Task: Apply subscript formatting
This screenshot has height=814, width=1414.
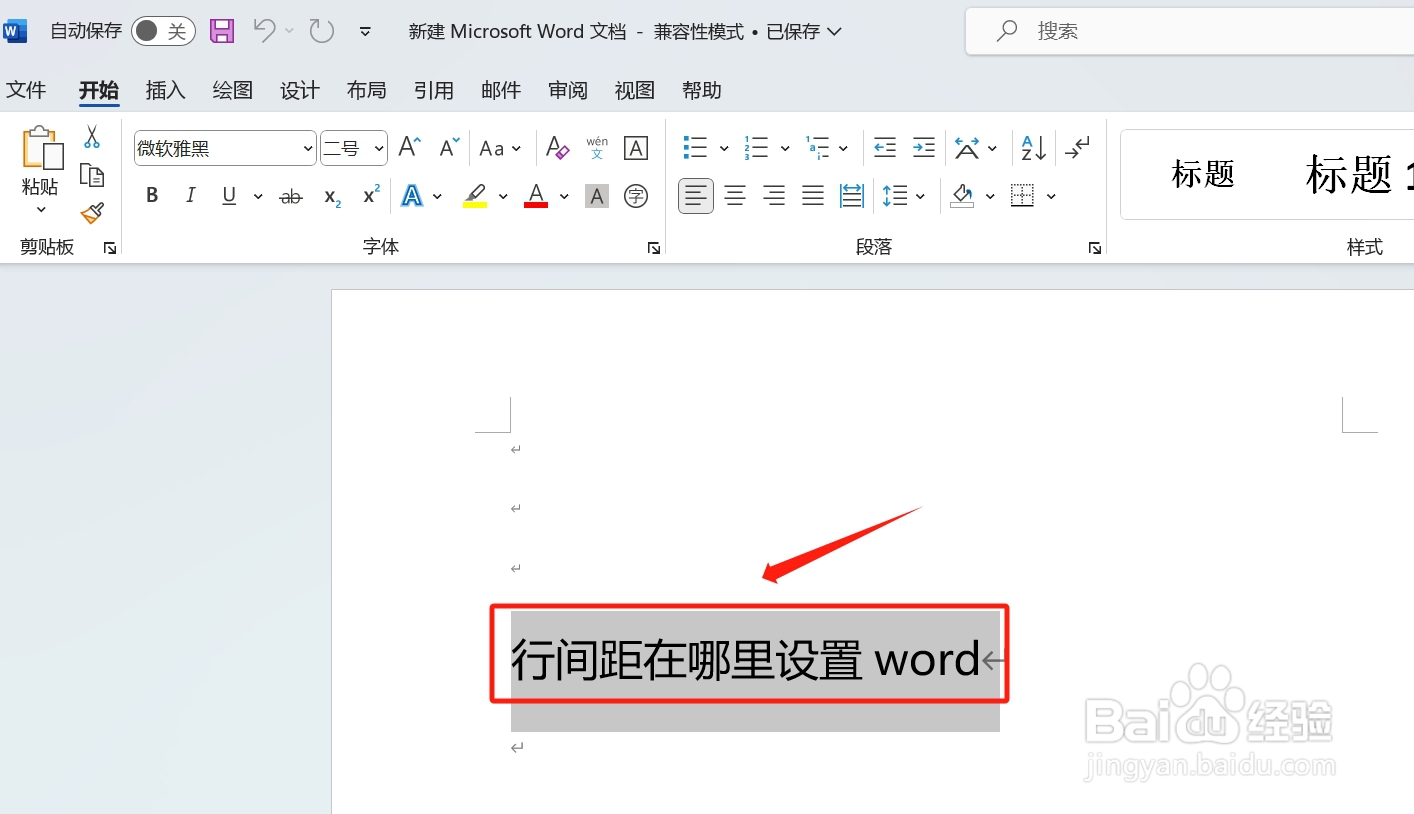Action: click(330, 196)
